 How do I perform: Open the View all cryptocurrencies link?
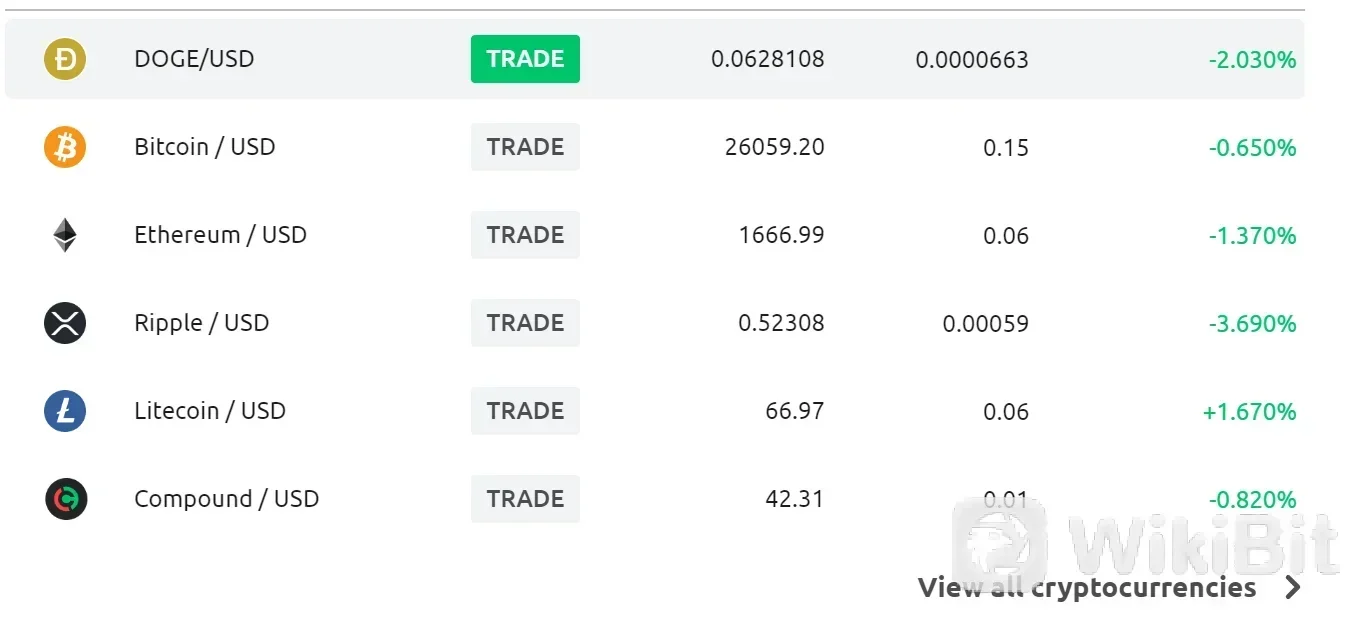[1086, 587]
